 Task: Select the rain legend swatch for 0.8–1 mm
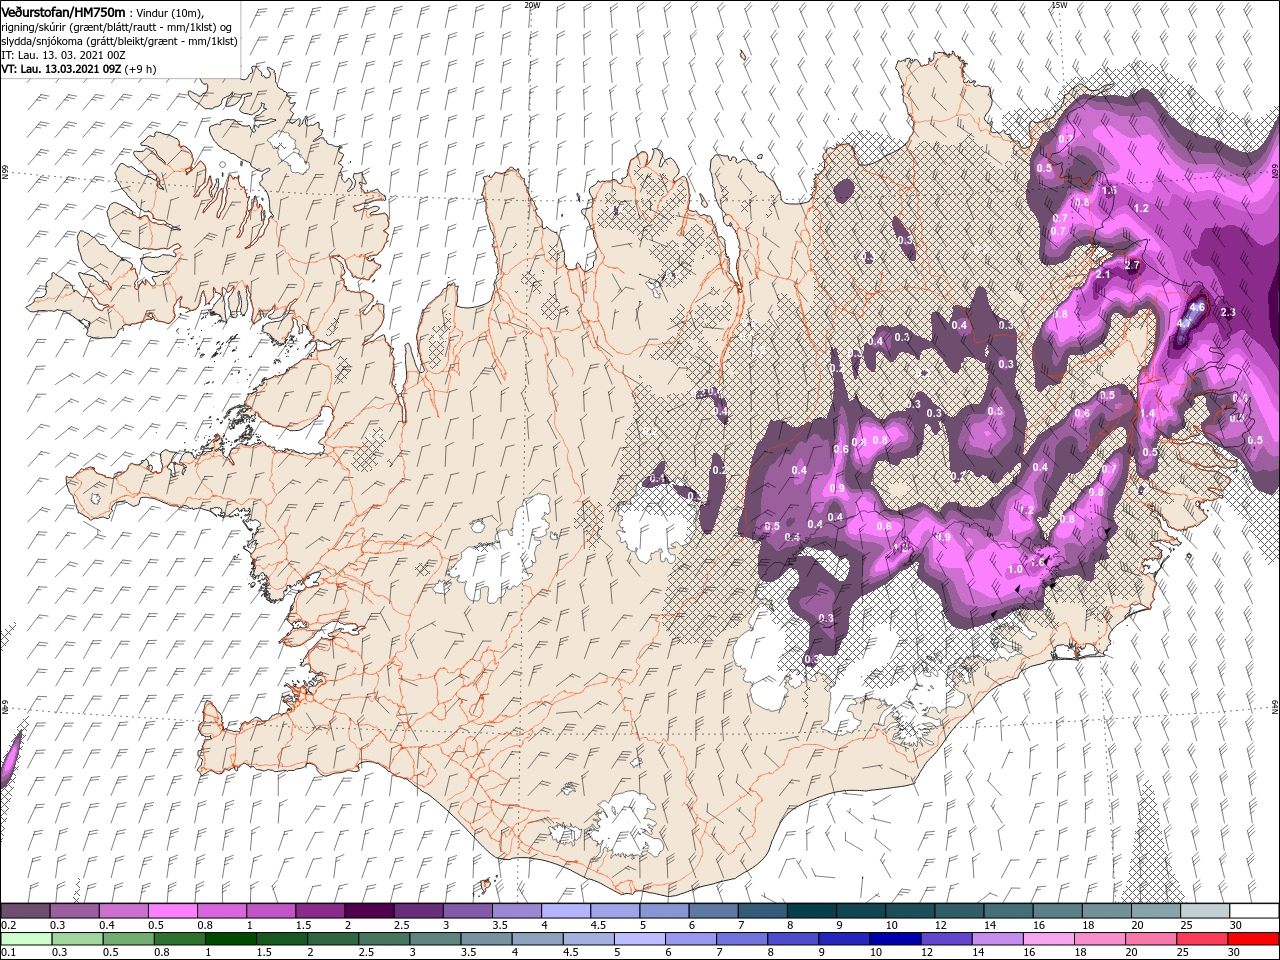[179, 939]
